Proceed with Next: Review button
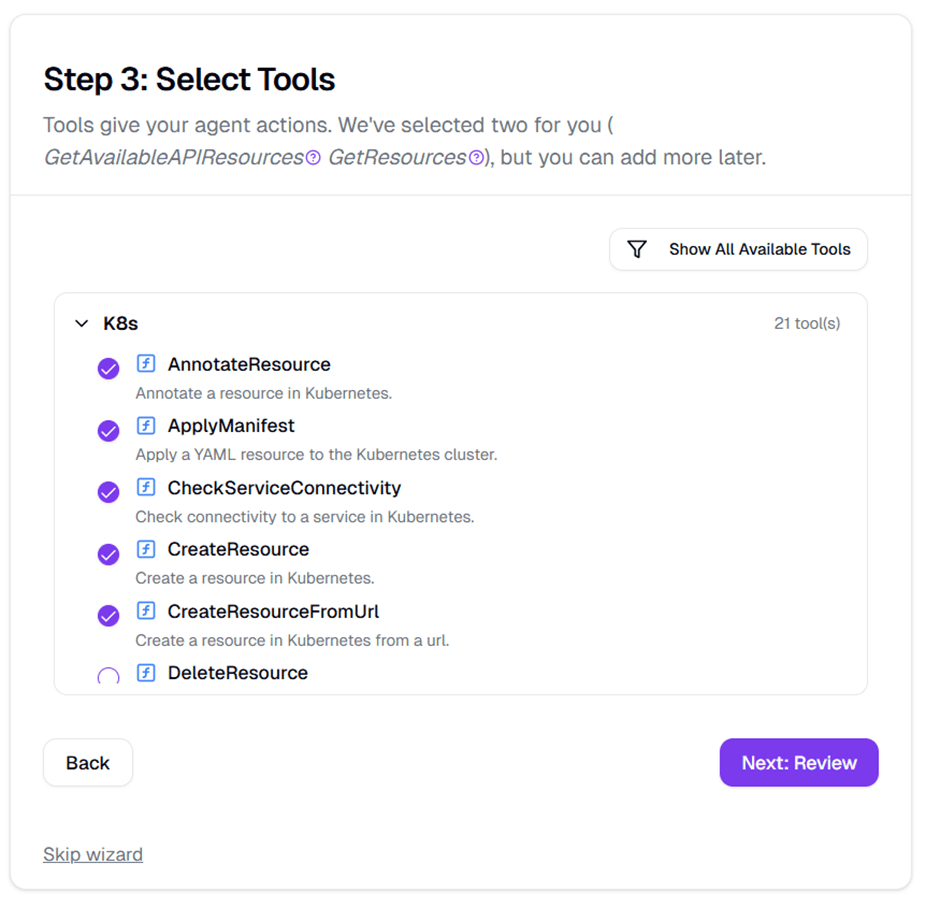Screen dimensions: 940x907 (798, 763)
